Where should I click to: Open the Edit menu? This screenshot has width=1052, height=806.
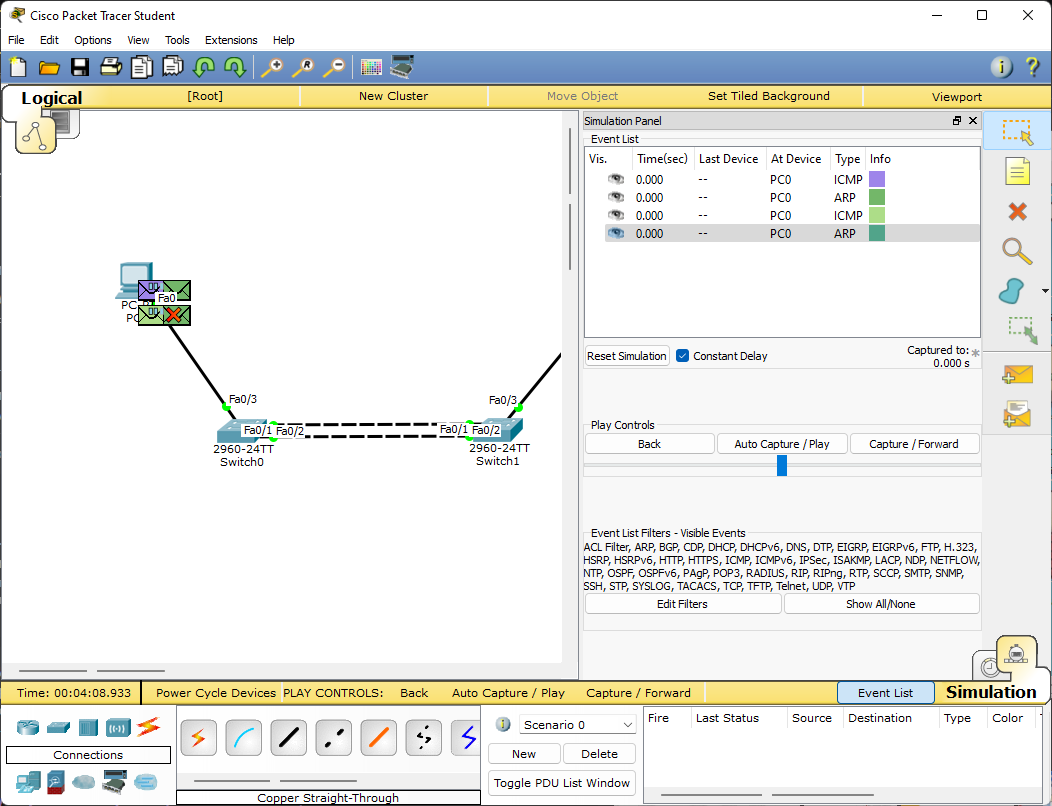point(49,40)
